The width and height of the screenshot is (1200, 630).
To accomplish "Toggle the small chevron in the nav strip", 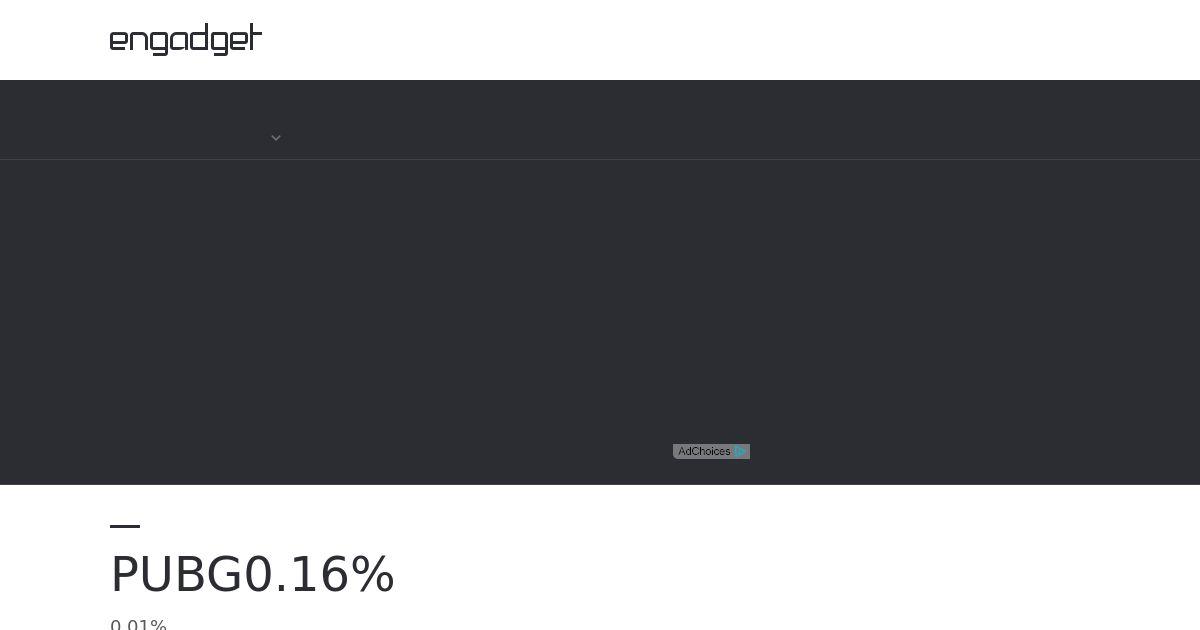I will point(276,138).
